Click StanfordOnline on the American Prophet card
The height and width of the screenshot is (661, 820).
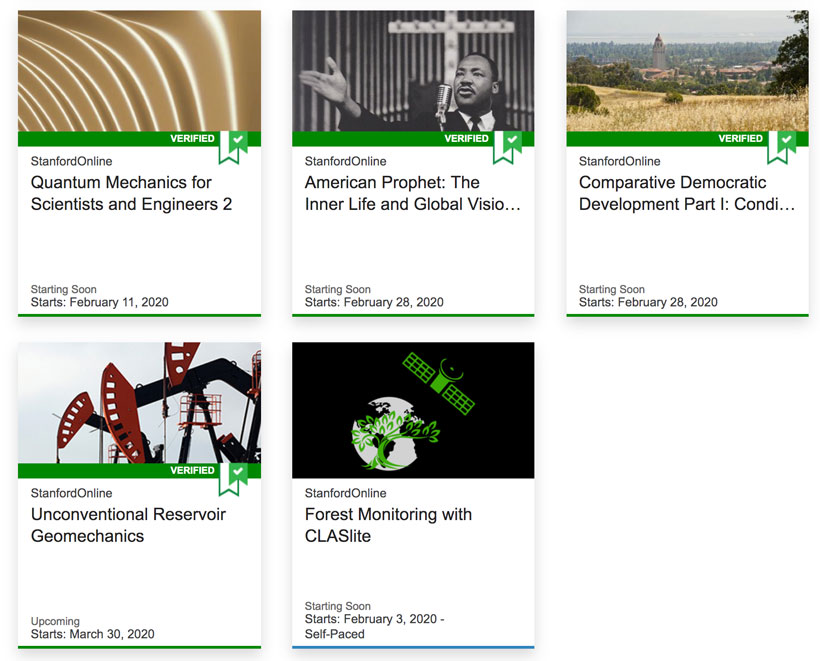coord(346,161)
